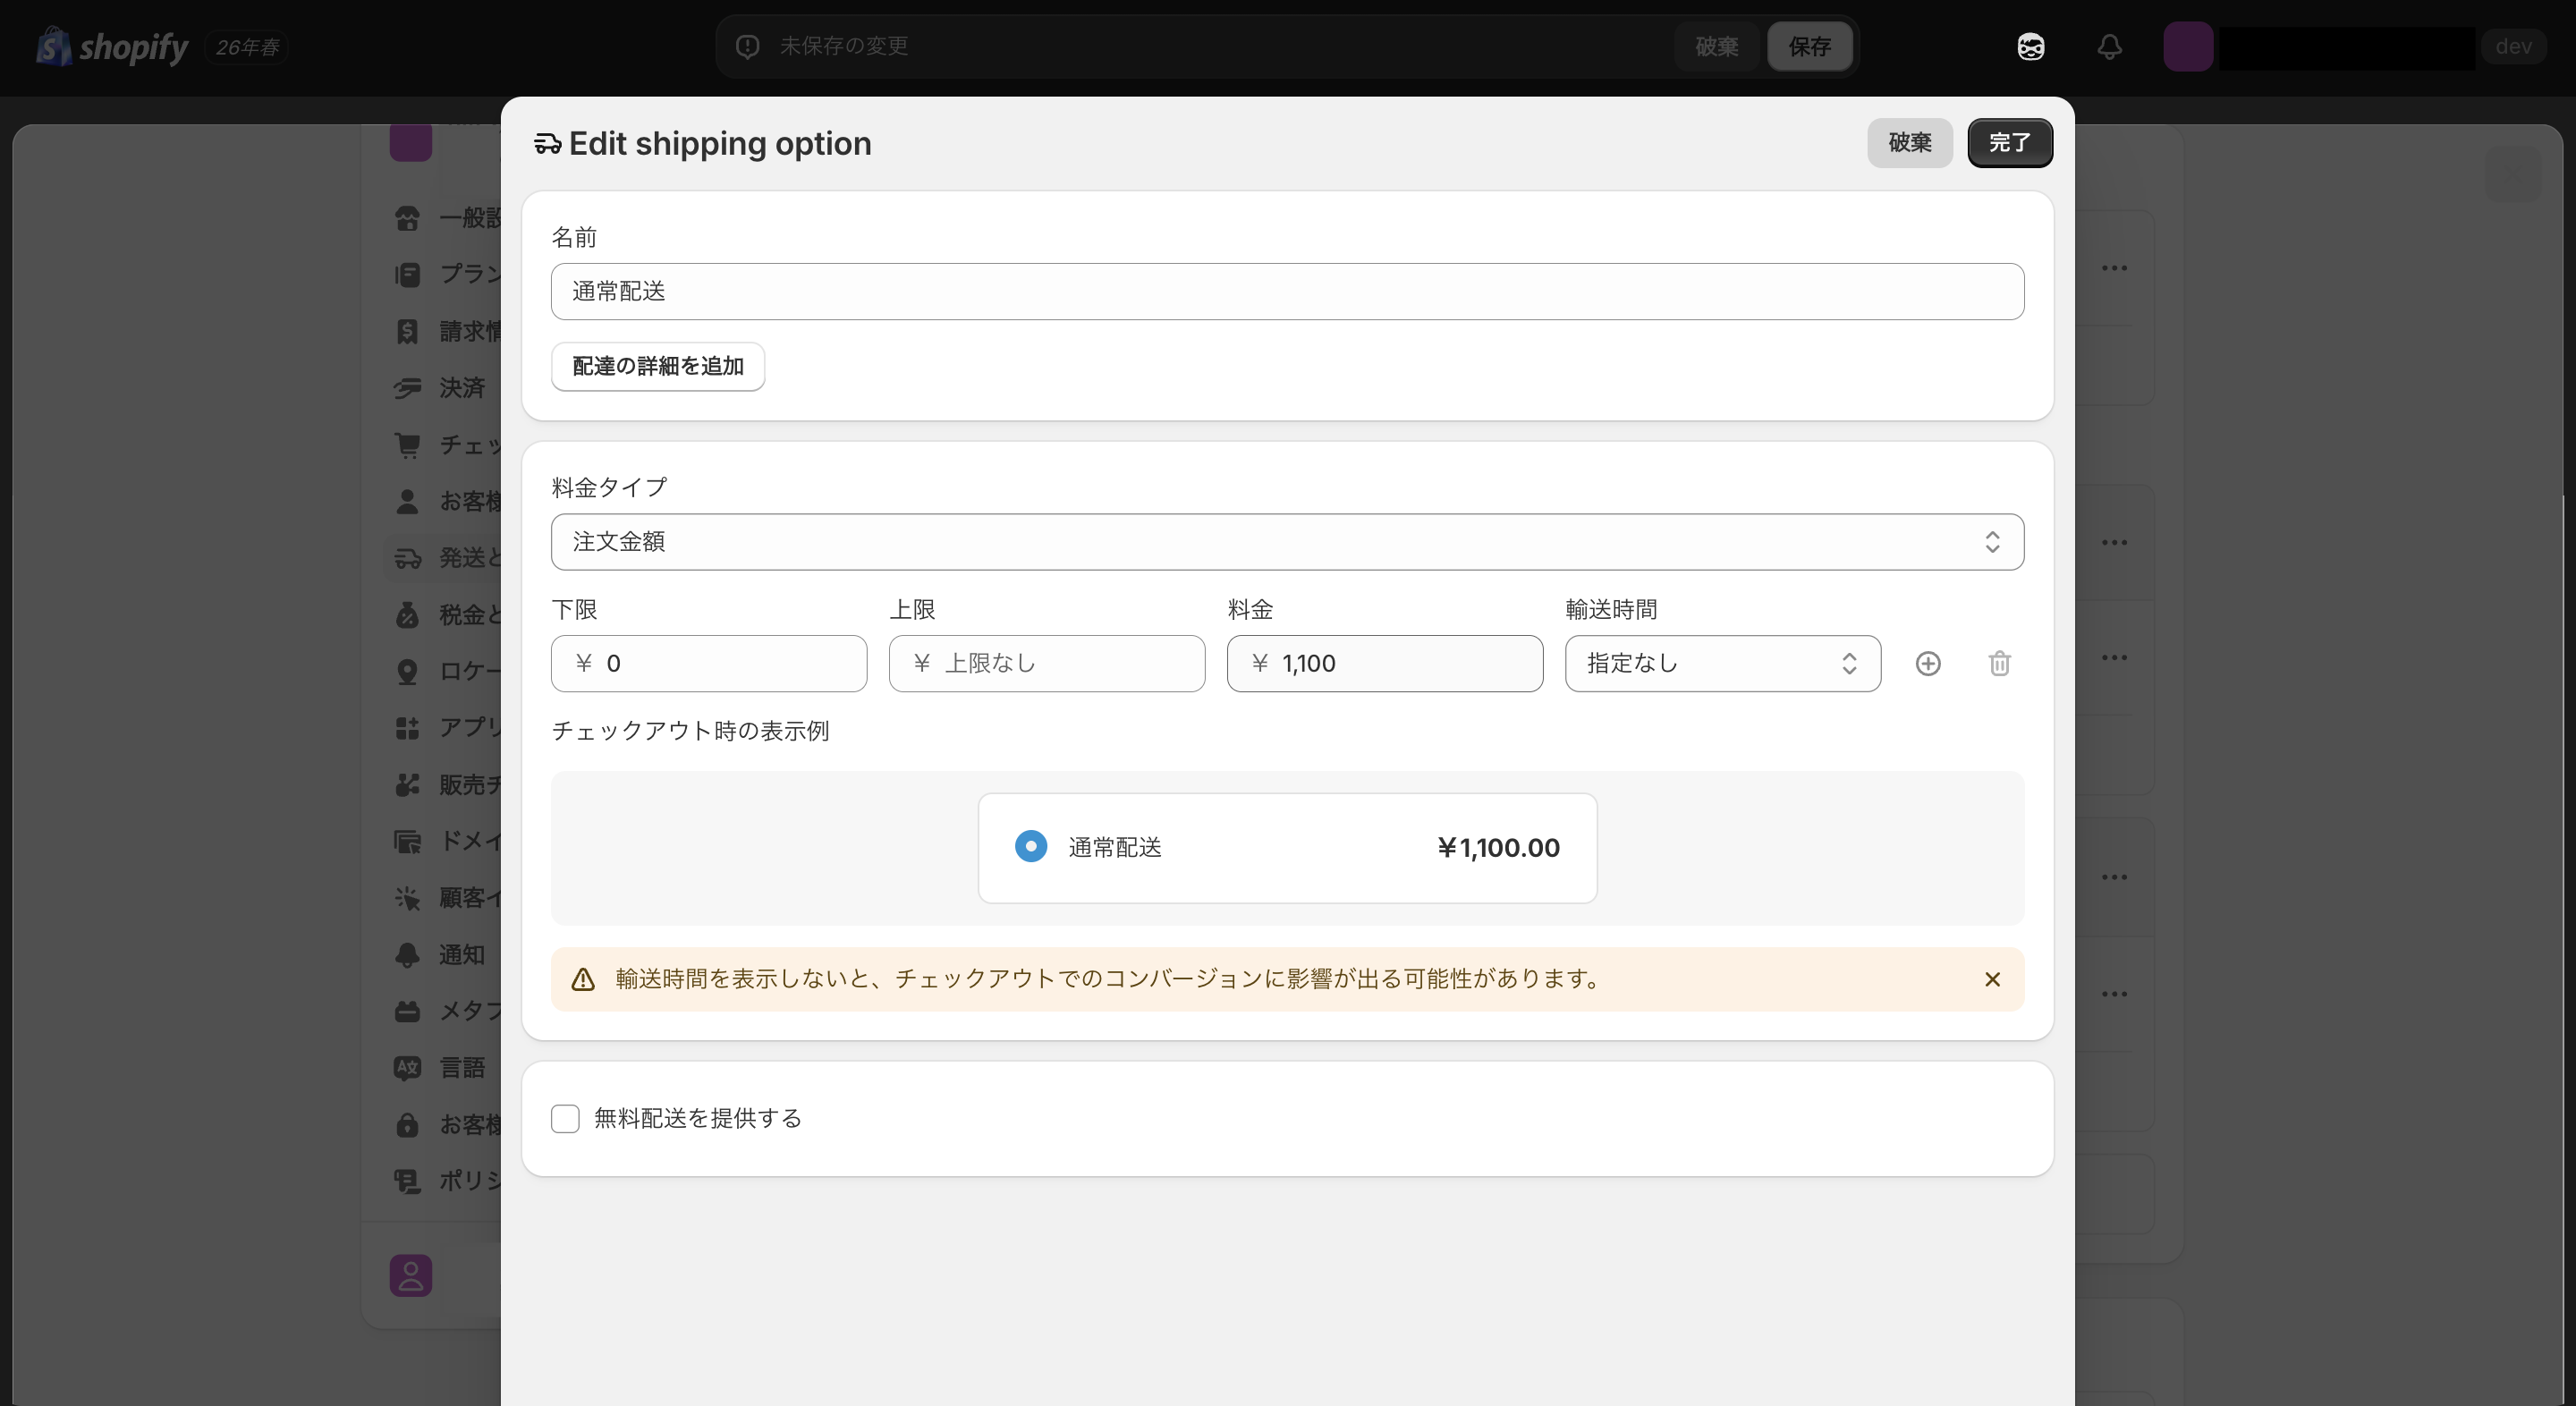Click the 下限 amount field

[709, 664]
